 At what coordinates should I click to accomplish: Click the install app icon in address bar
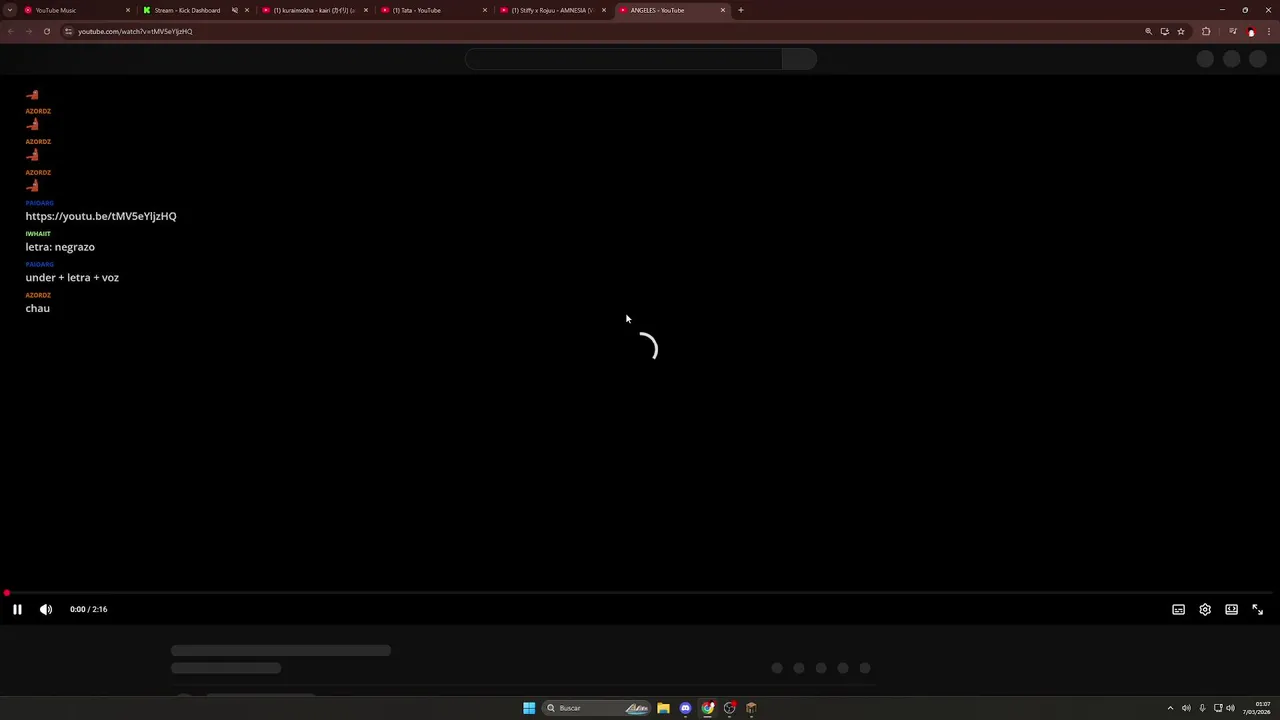[x=1164, y=31]
